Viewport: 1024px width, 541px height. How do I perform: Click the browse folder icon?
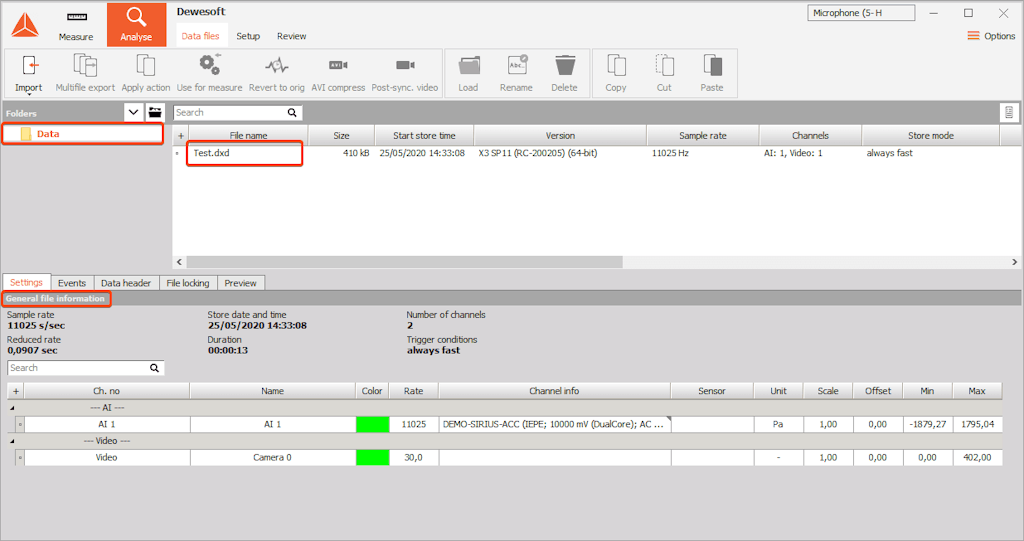click(x=155, y=112)
